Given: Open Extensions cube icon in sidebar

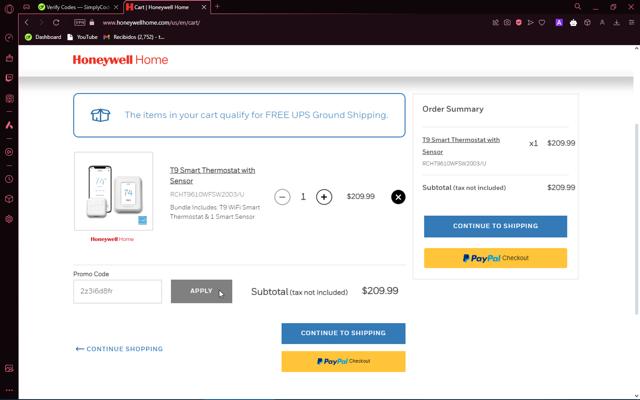Looking at the screenshot, I should point(9,199).
